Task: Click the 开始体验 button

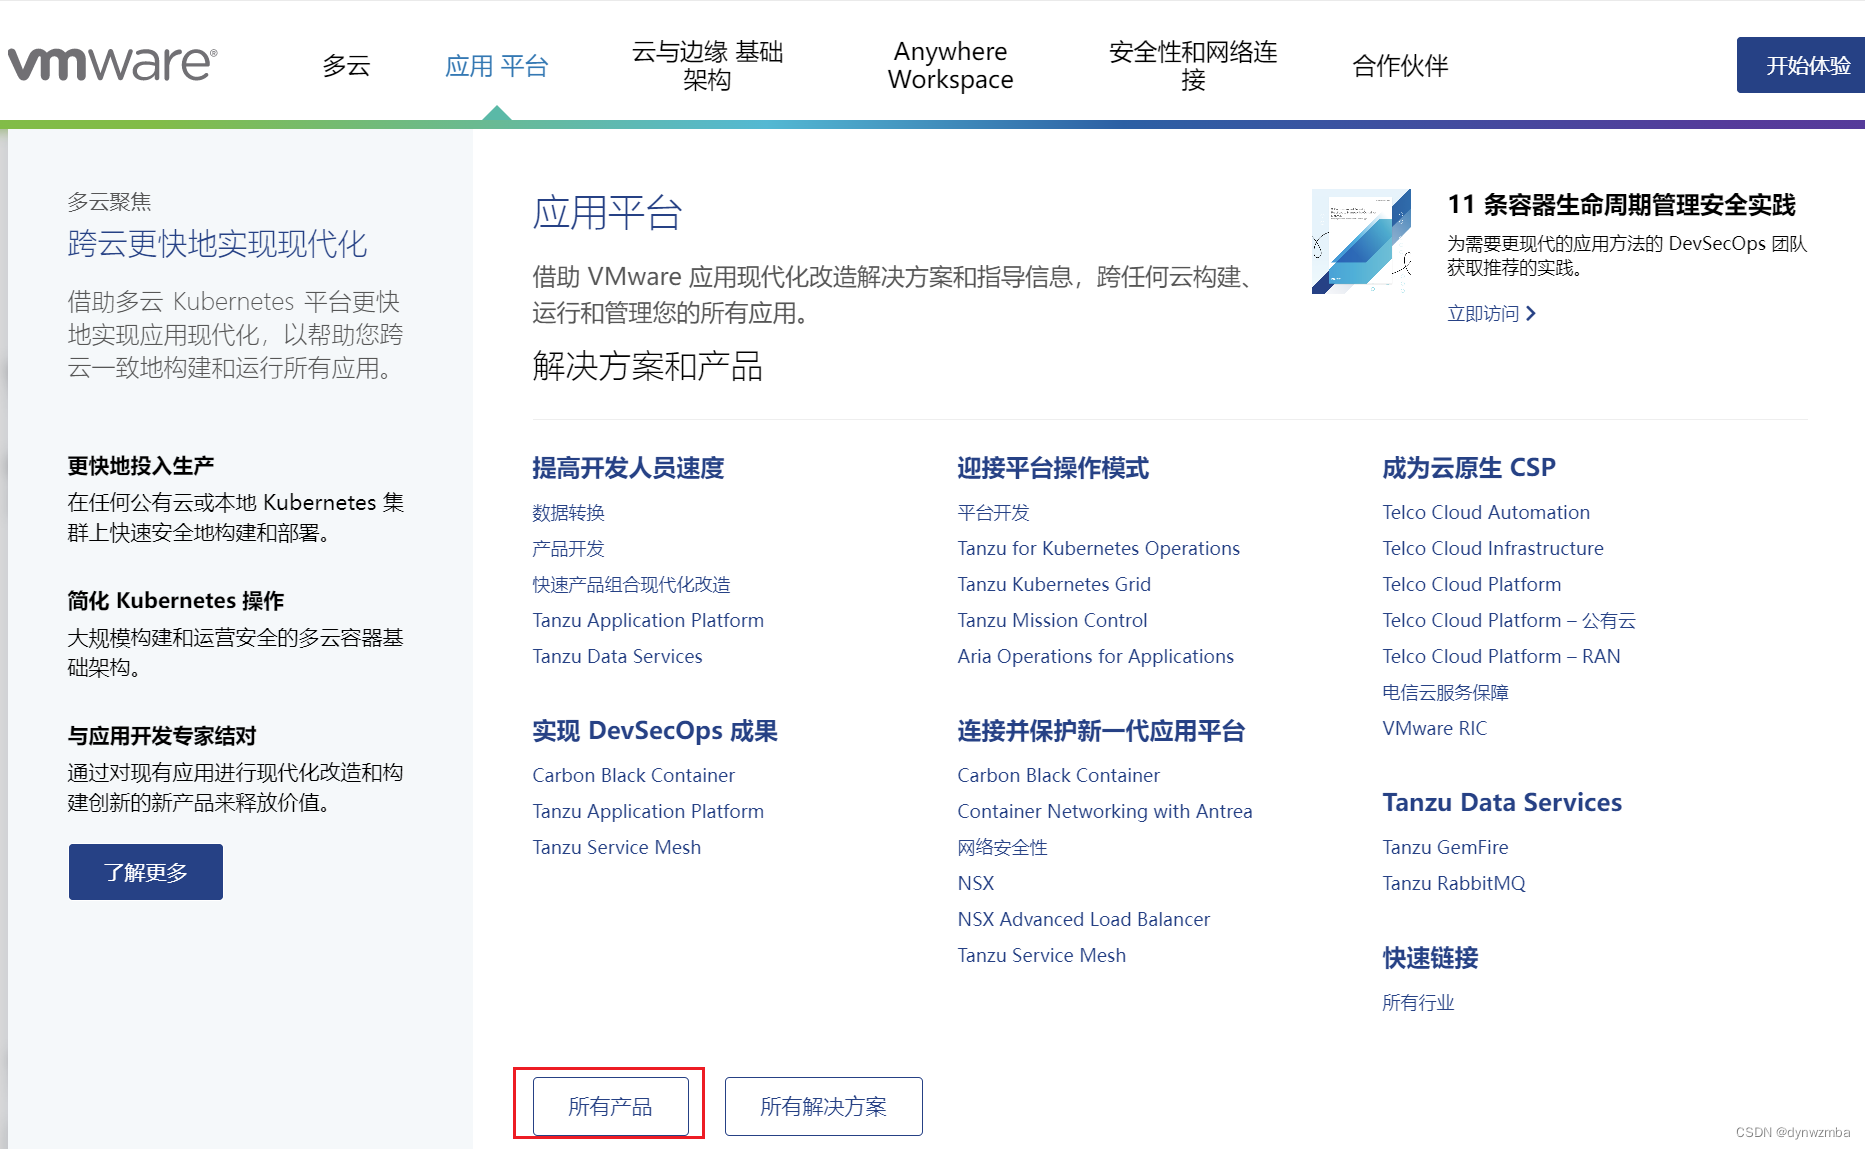Action: [1801, 65]
